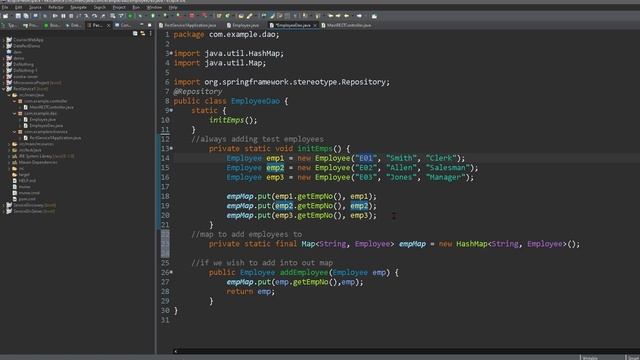
Task: Click the Terminate debug toolbar icon
Action: point(71,16)
